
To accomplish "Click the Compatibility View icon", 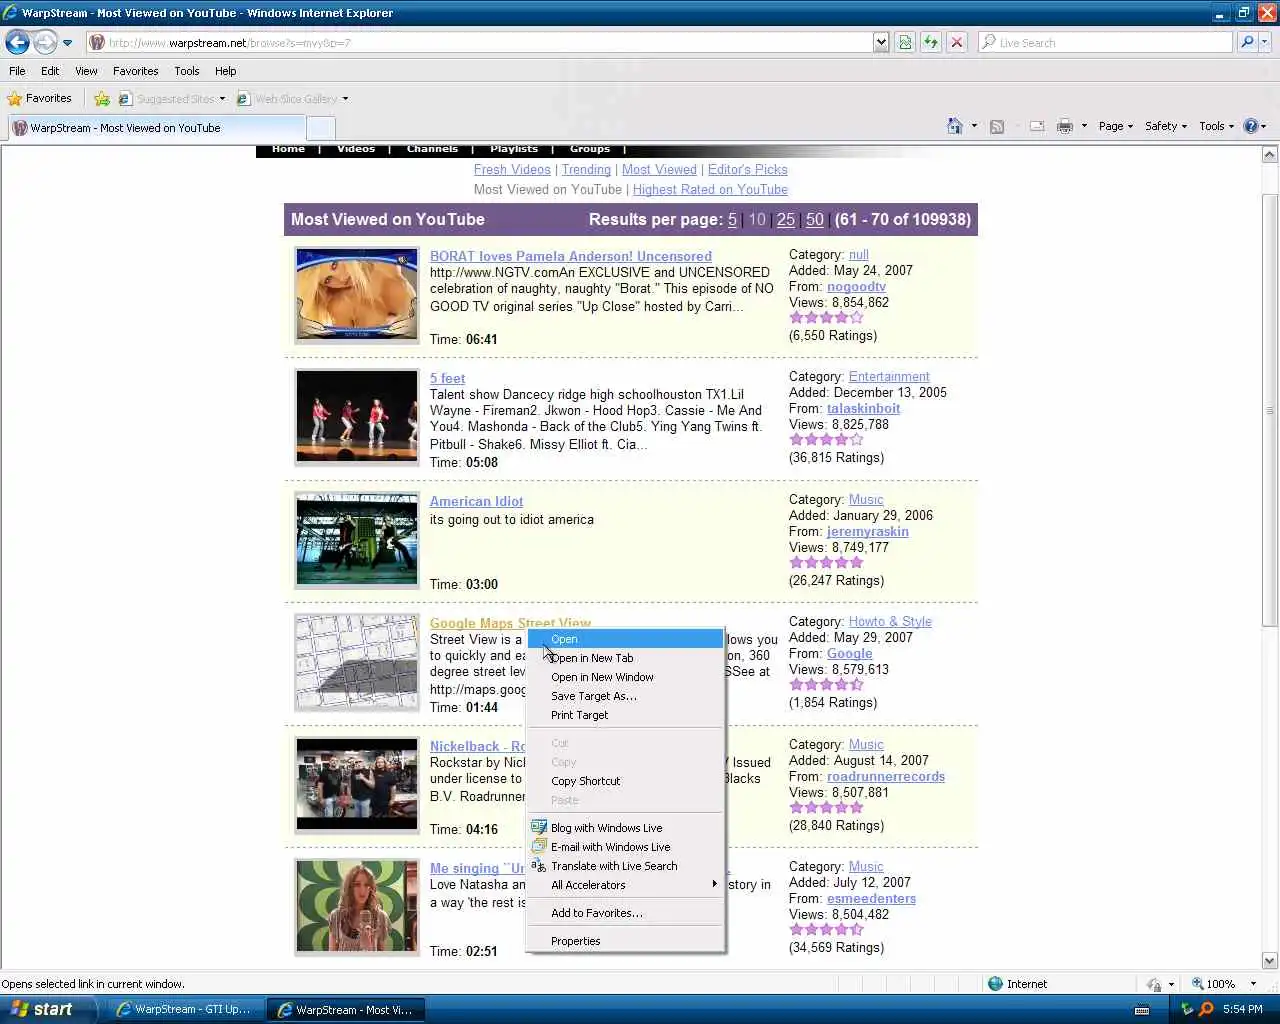I will pos(905,42).
